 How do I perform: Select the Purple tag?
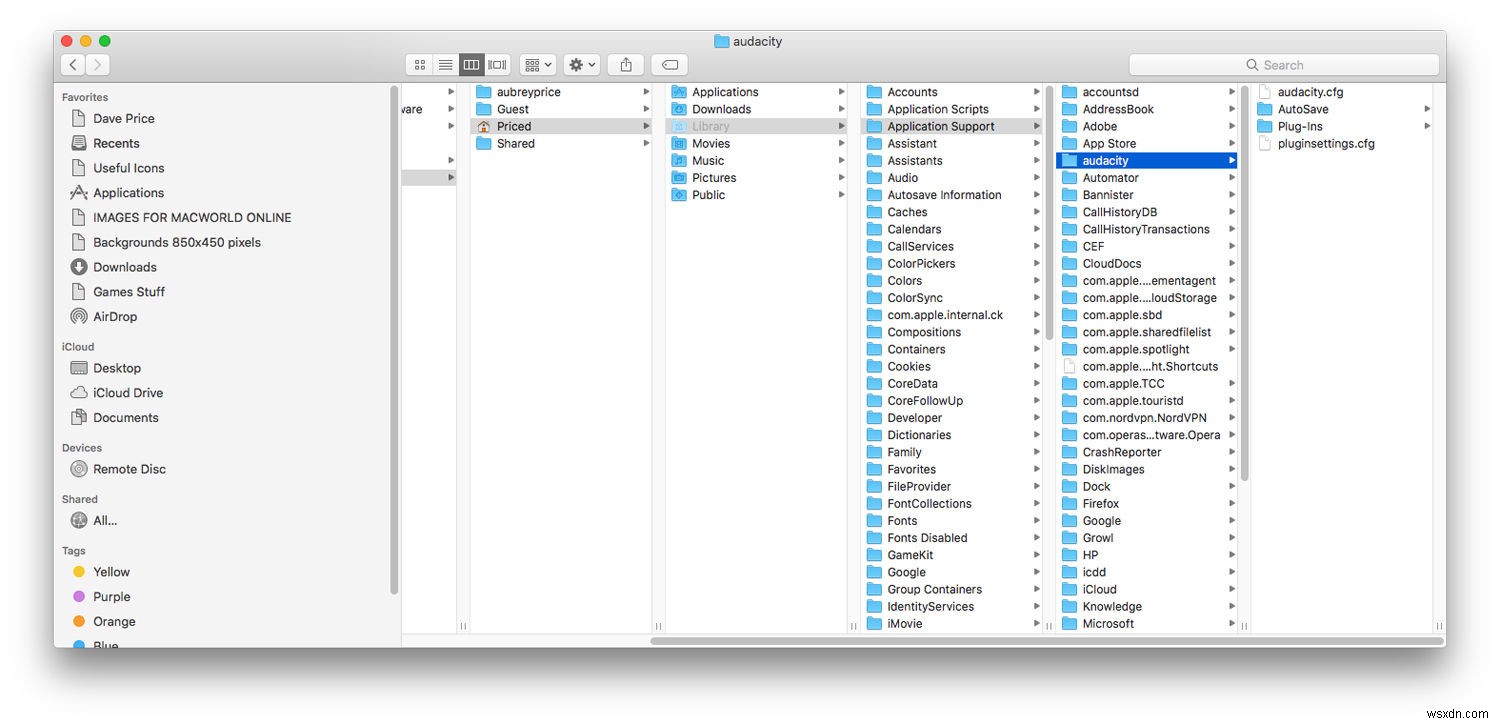click(x=111, y=597)
